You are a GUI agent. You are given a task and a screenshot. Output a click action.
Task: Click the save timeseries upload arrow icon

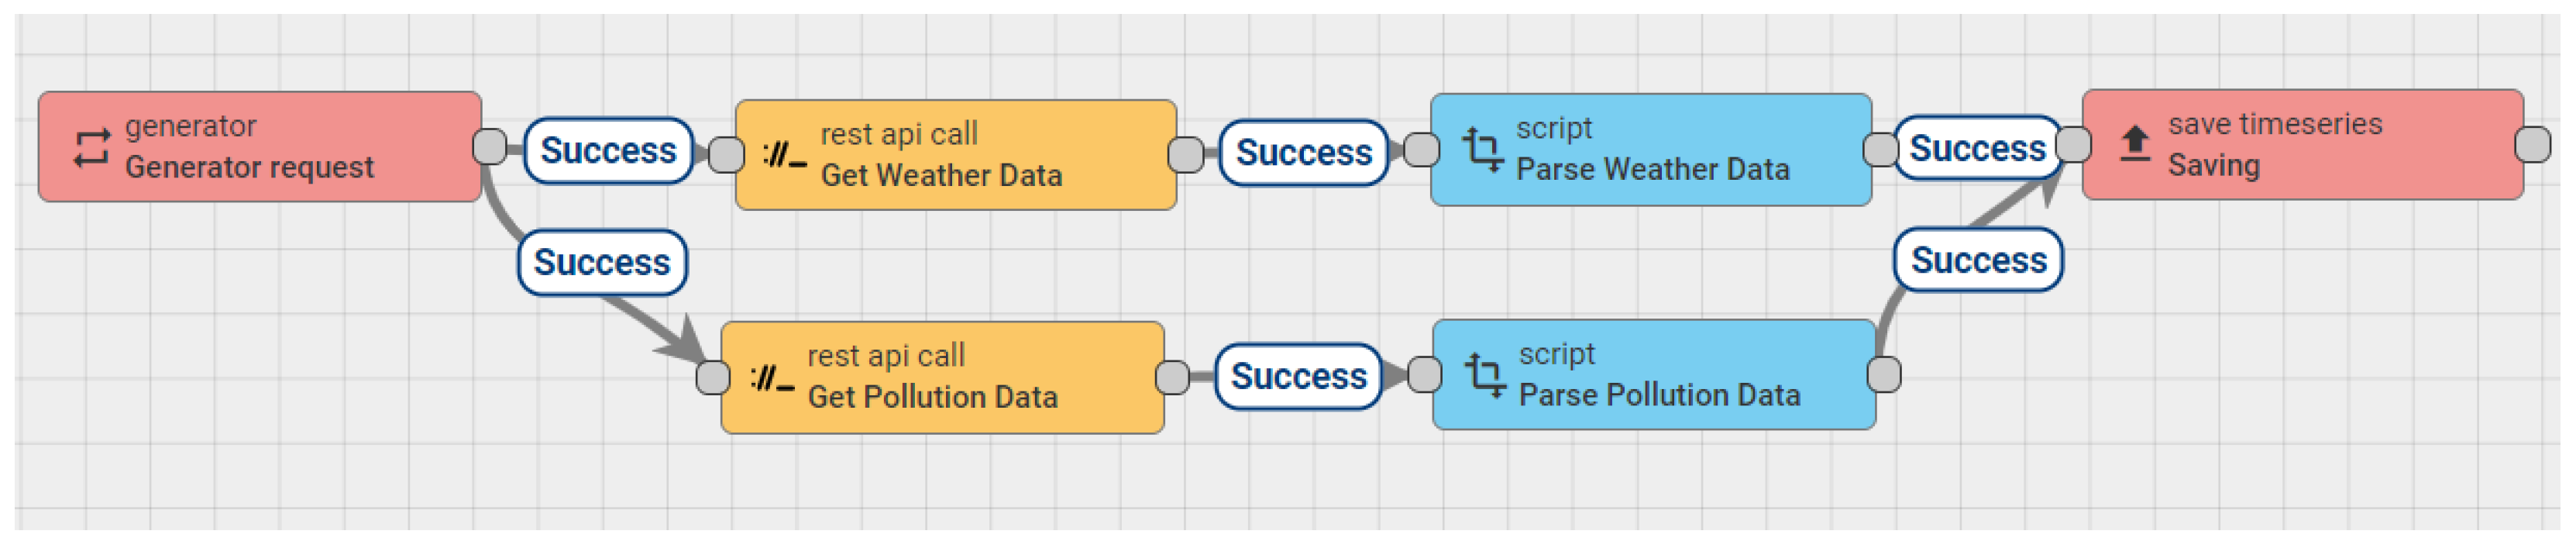click(x=2135, y=144)
